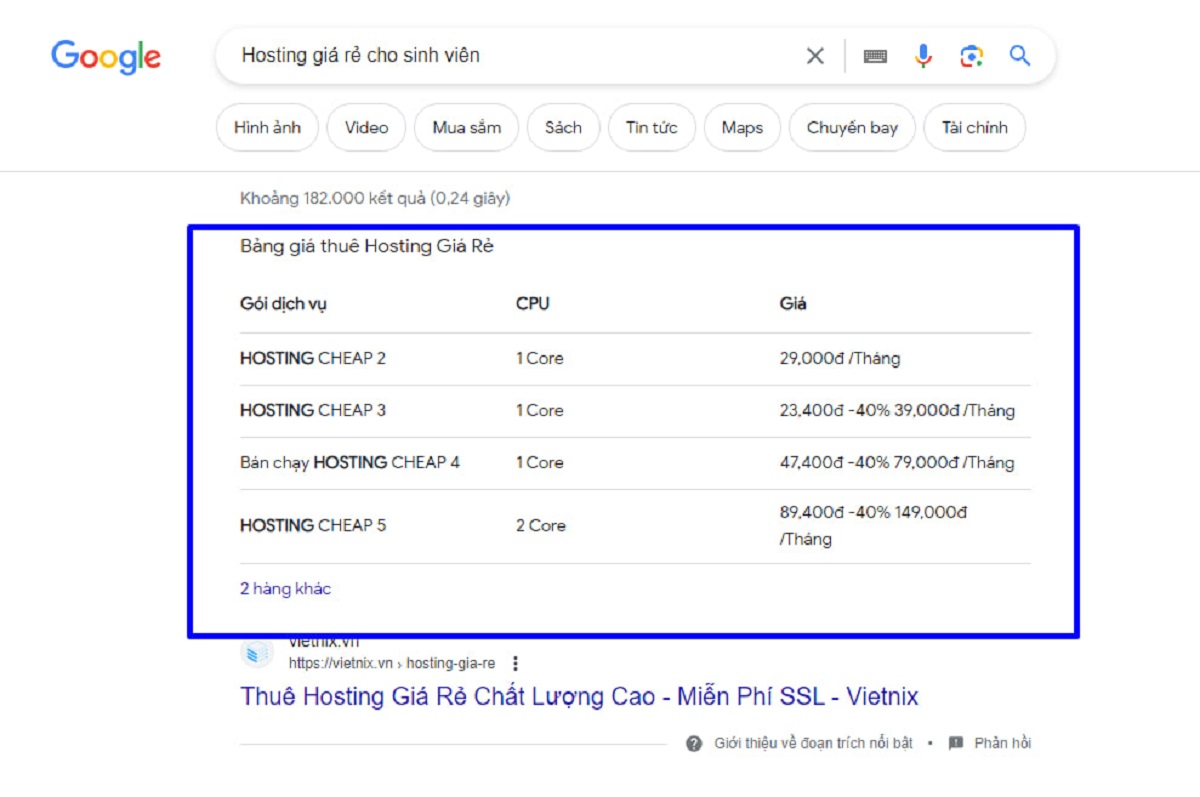
Task: Switch to the Chuyến bay filter
Action: pyautogui.click(x=852, y=128)
